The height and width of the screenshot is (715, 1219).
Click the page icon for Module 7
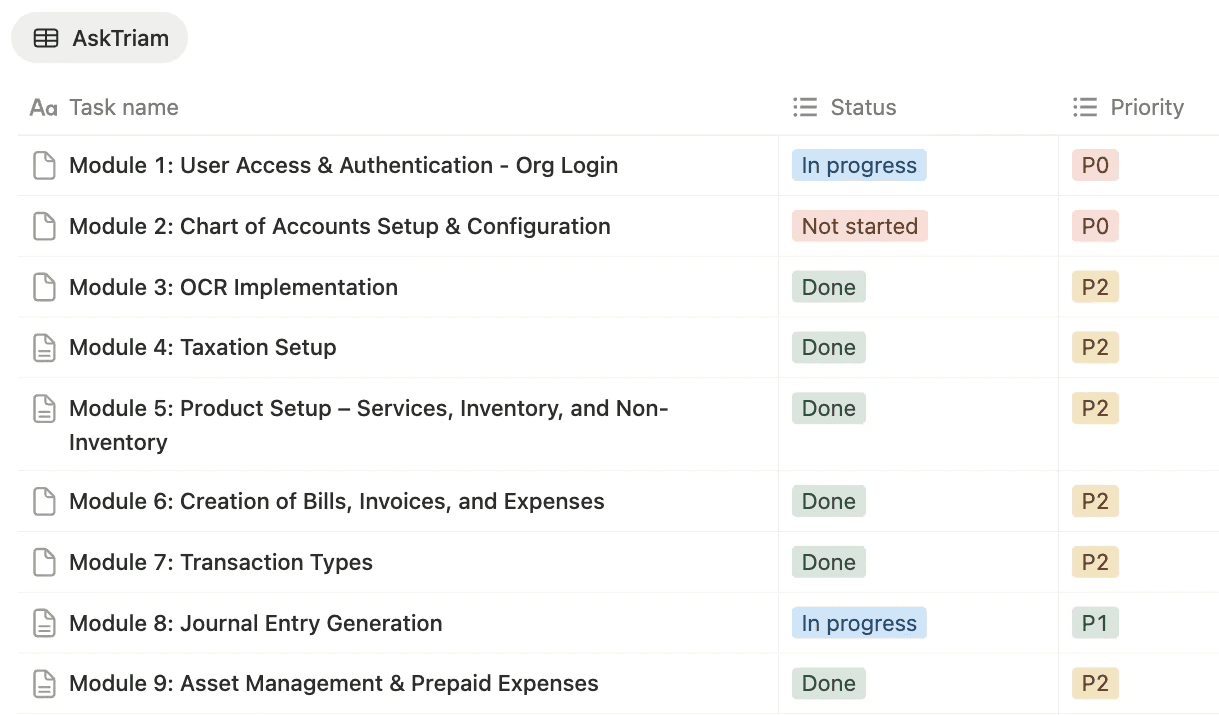[x=44, y=563]
